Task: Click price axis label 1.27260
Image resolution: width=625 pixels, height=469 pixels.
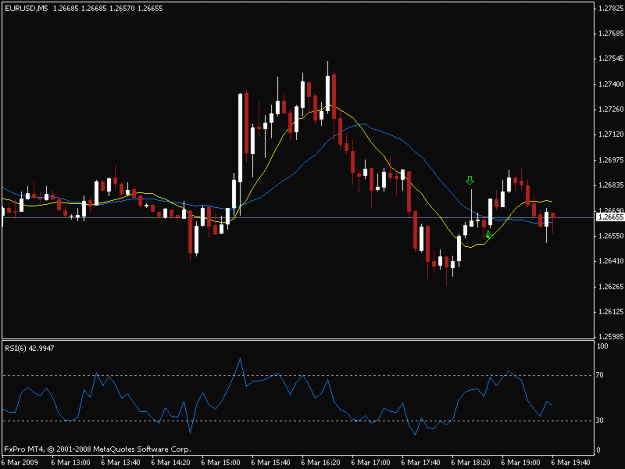Action: point(611,109)
